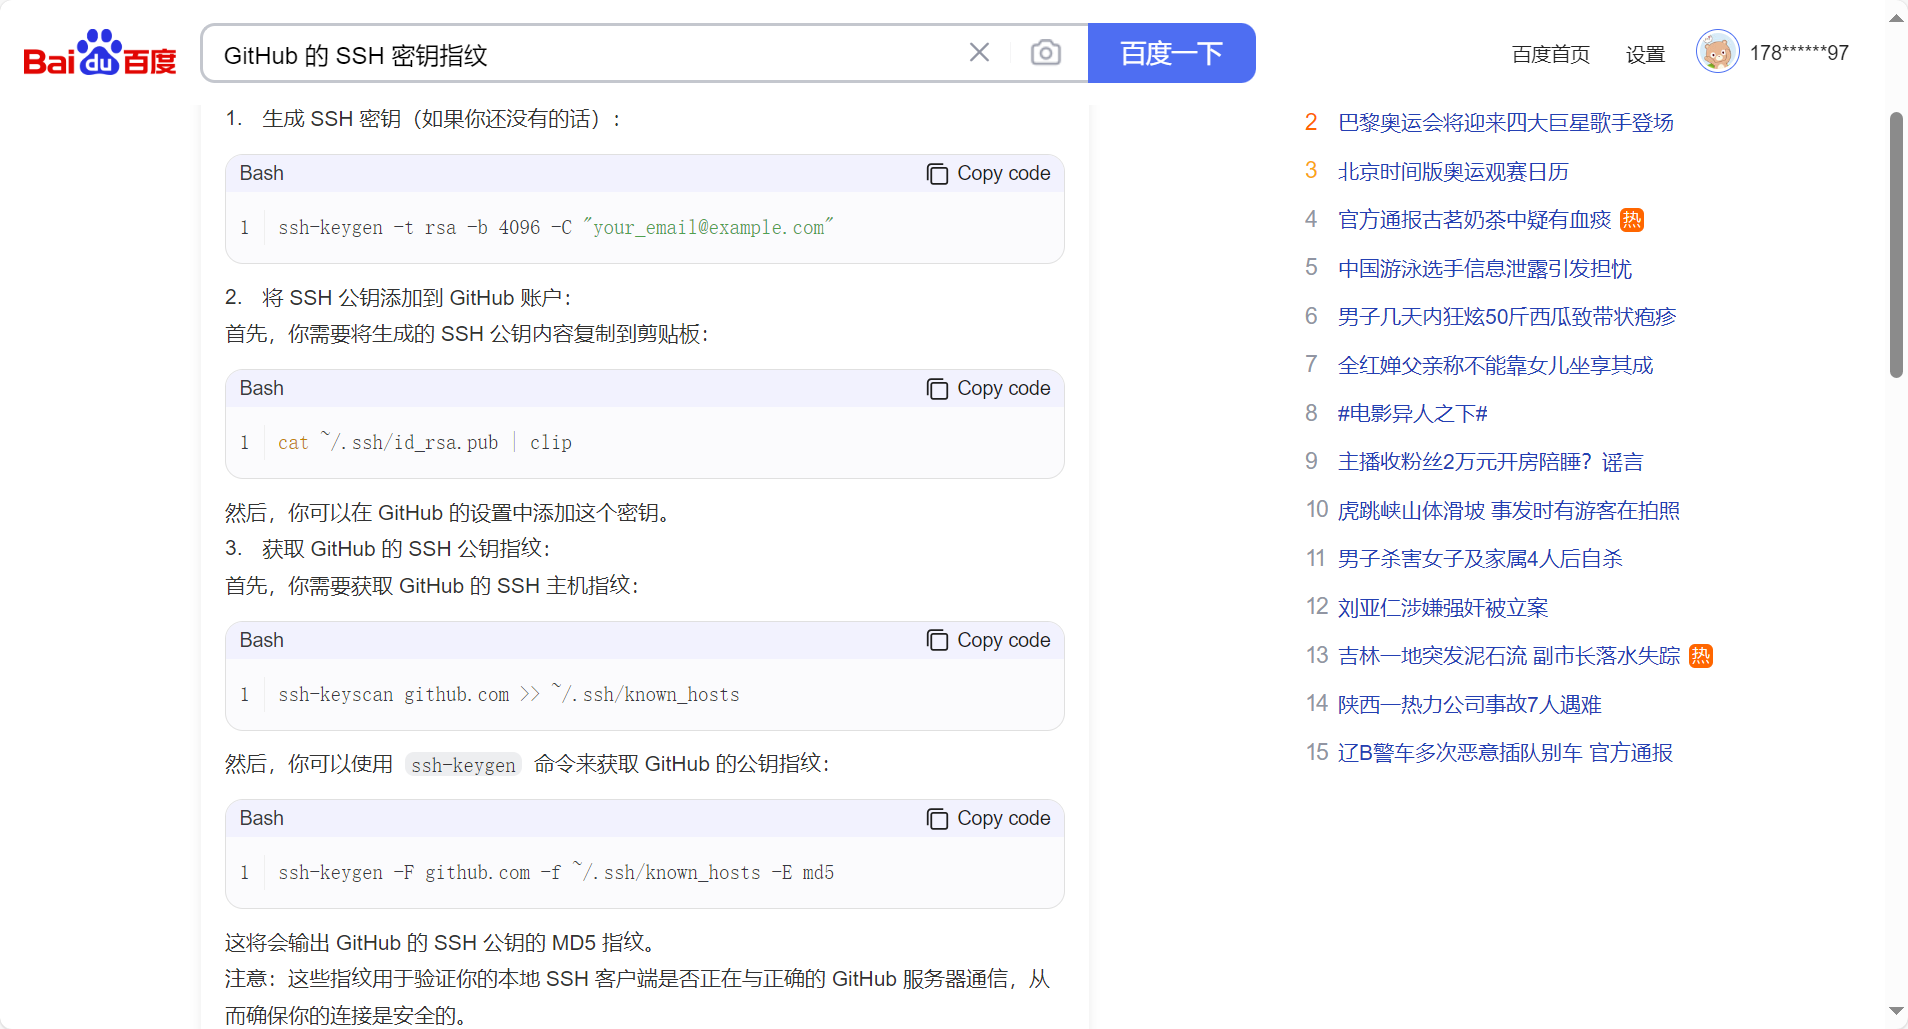Open 男子杀害女子及家属4人后自杀

click(x=1480, y=559)
